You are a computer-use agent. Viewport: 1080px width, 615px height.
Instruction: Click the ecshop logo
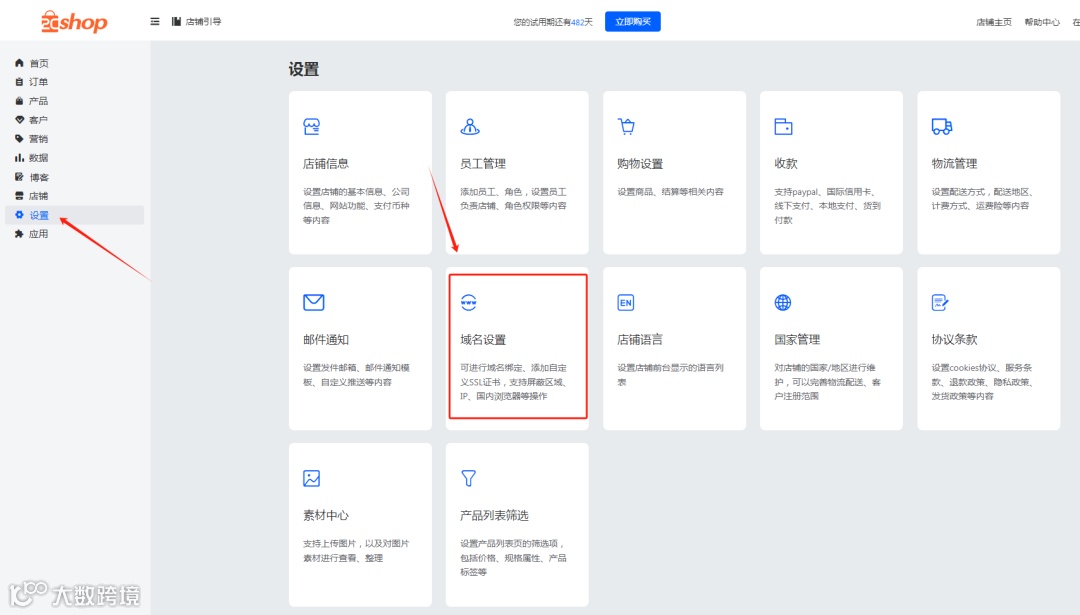pyautogui.click(x=70, y=21)
